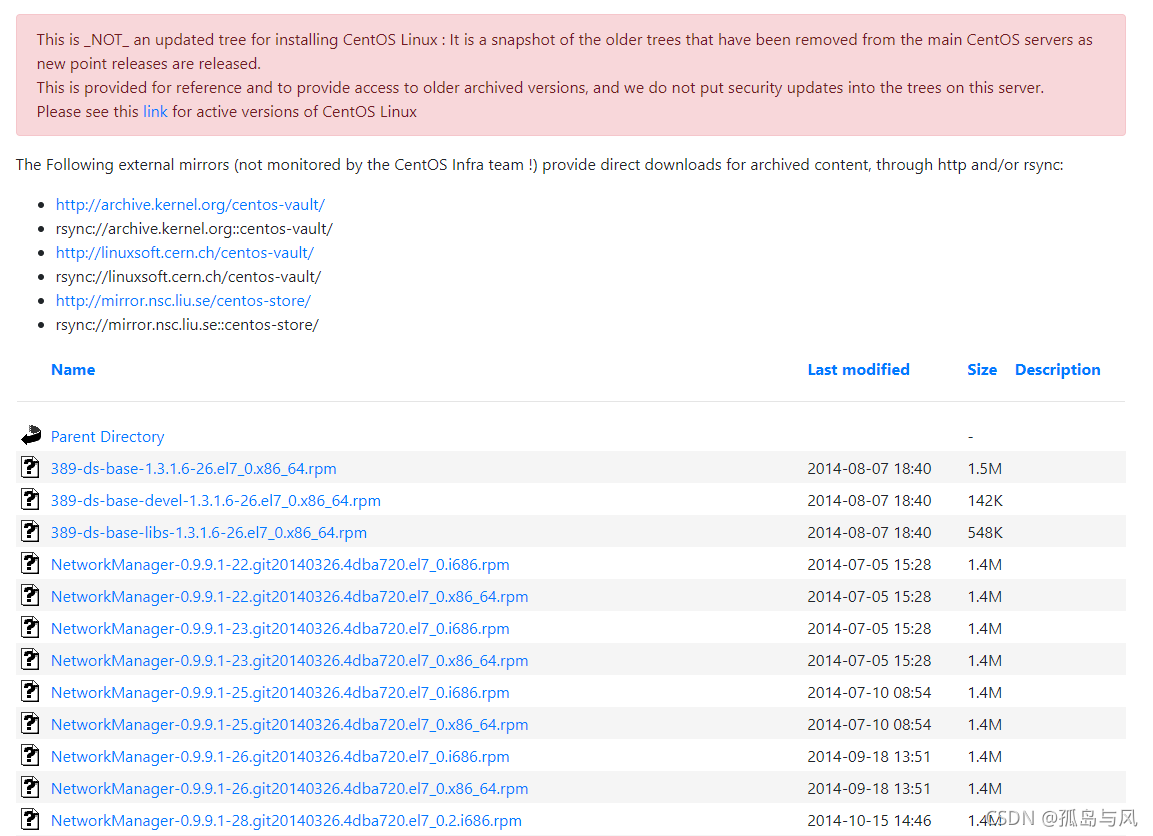Sort listing by the Name column header

(73, 370)
